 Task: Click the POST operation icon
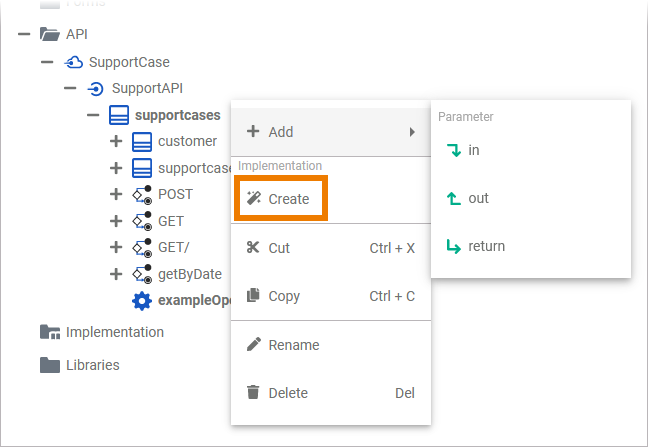click(142, 194)
